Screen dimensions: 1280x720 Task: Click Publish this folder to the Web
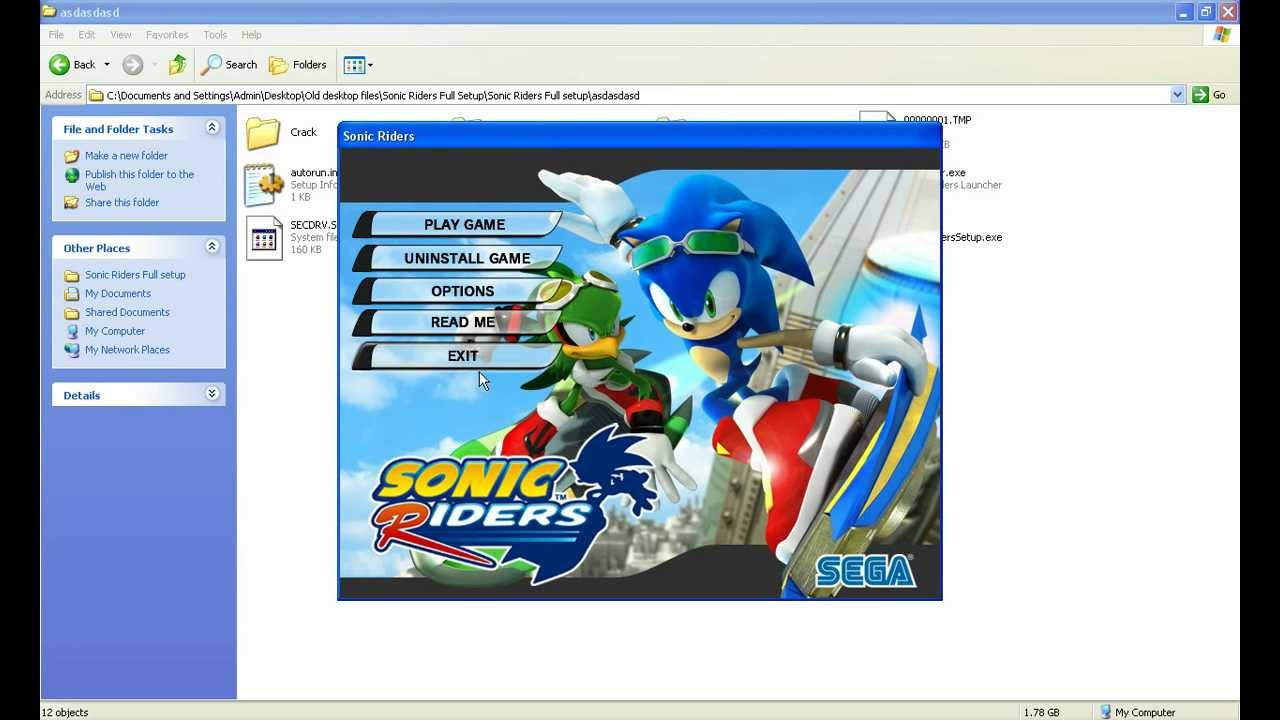tap(139, 180)
